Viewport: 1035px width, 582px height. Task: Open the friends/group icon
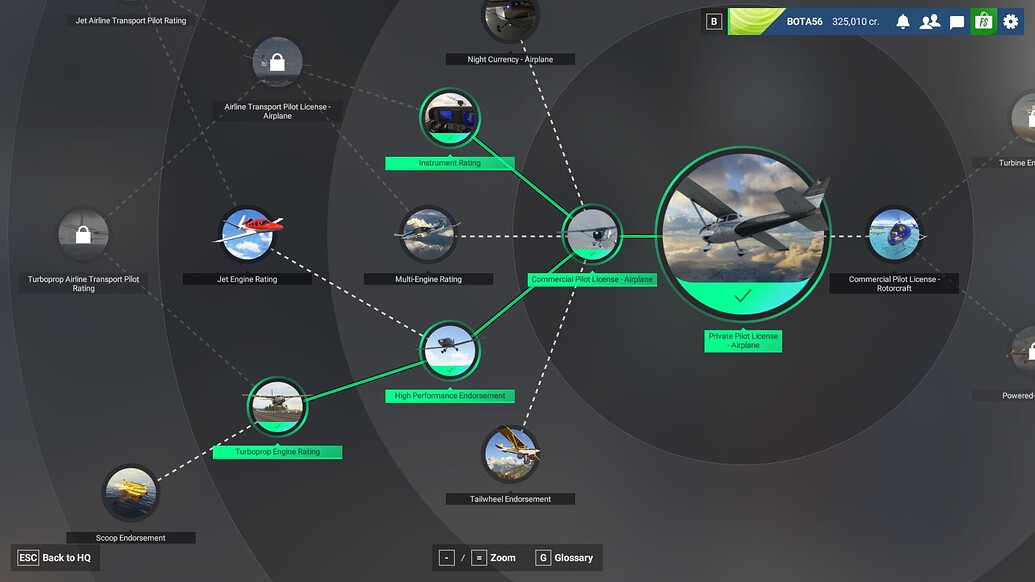click(x=929, y=22)
